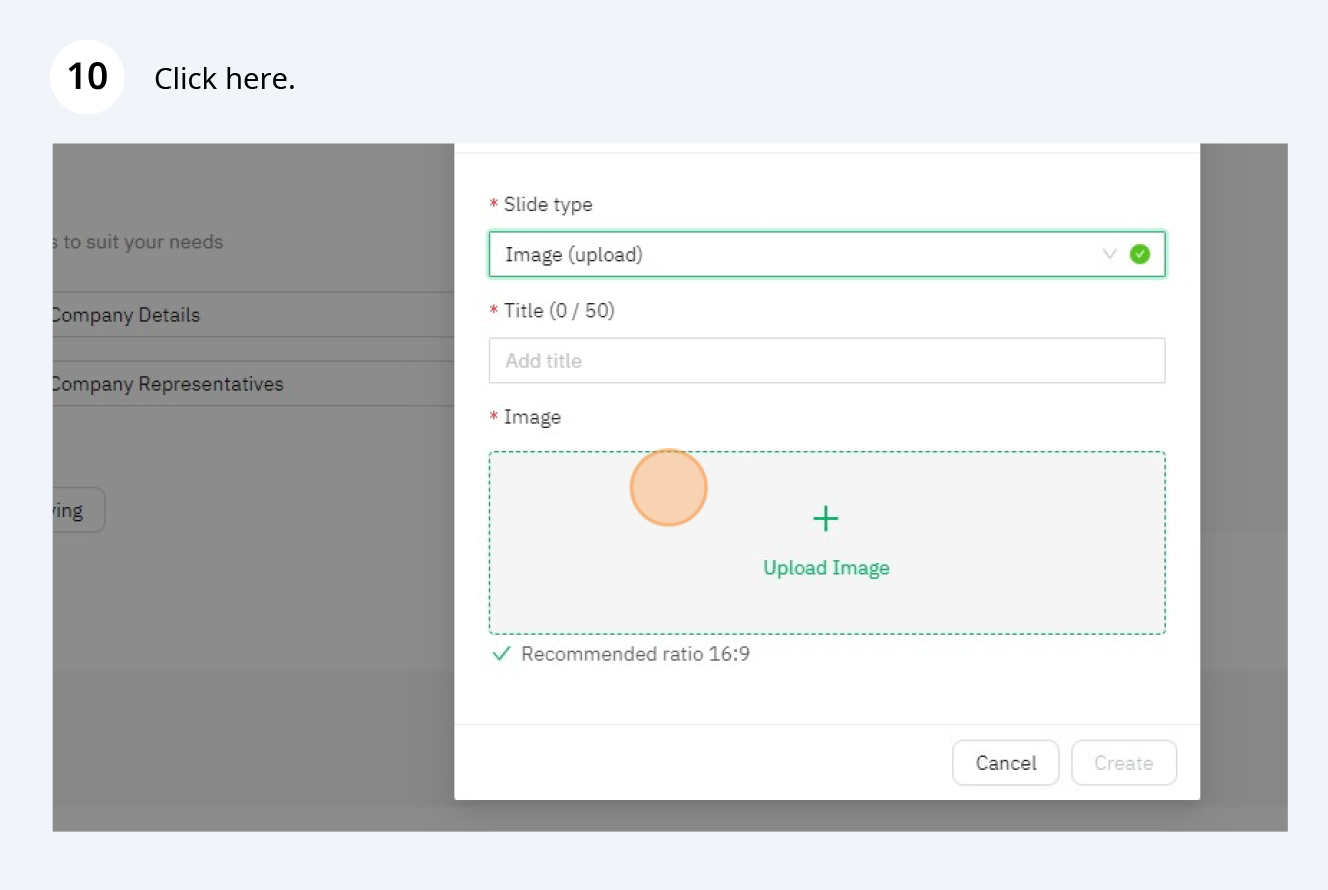Click the "to suit your needs" text
1328x890 pixels.
(x=142, y=242)
